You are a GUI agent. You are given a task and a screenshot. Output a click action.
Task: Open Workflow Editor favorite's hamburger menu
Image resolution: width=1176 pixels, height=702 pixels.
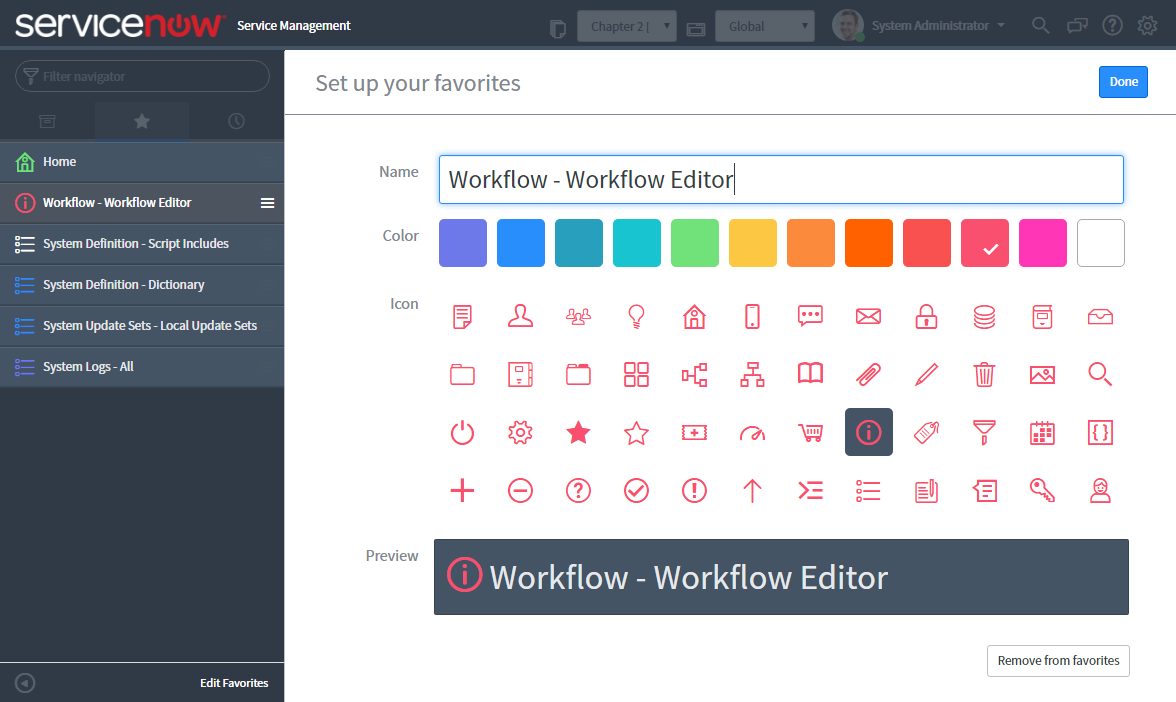point(267,203)
